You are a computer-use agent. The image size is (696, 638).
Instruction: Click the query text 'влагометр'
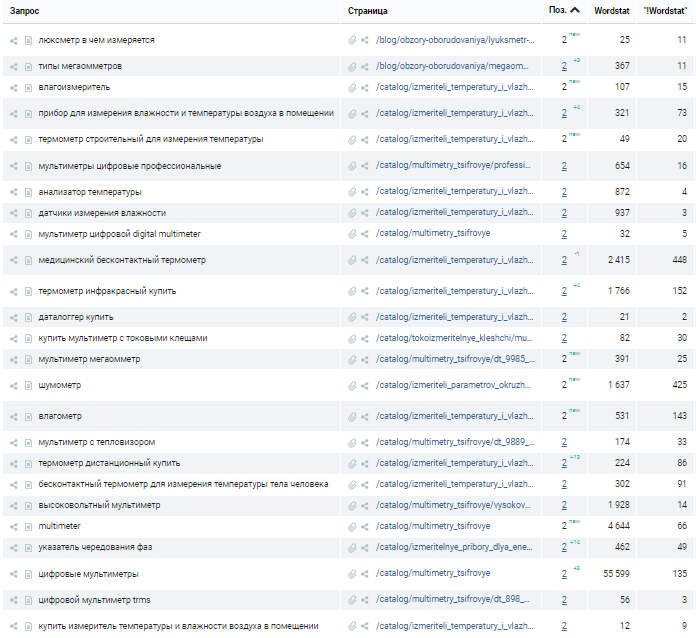click(60, 416)
